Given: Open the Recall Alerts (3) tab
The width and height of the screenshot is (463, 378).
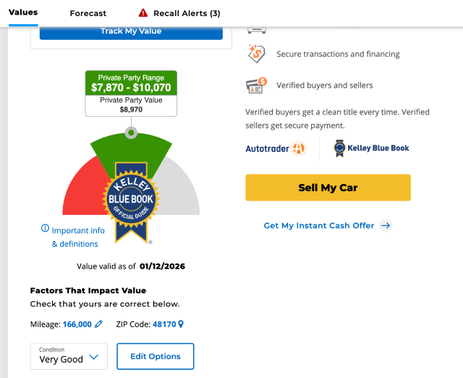Looking at the screenshot, I should (x=179, y=13).
